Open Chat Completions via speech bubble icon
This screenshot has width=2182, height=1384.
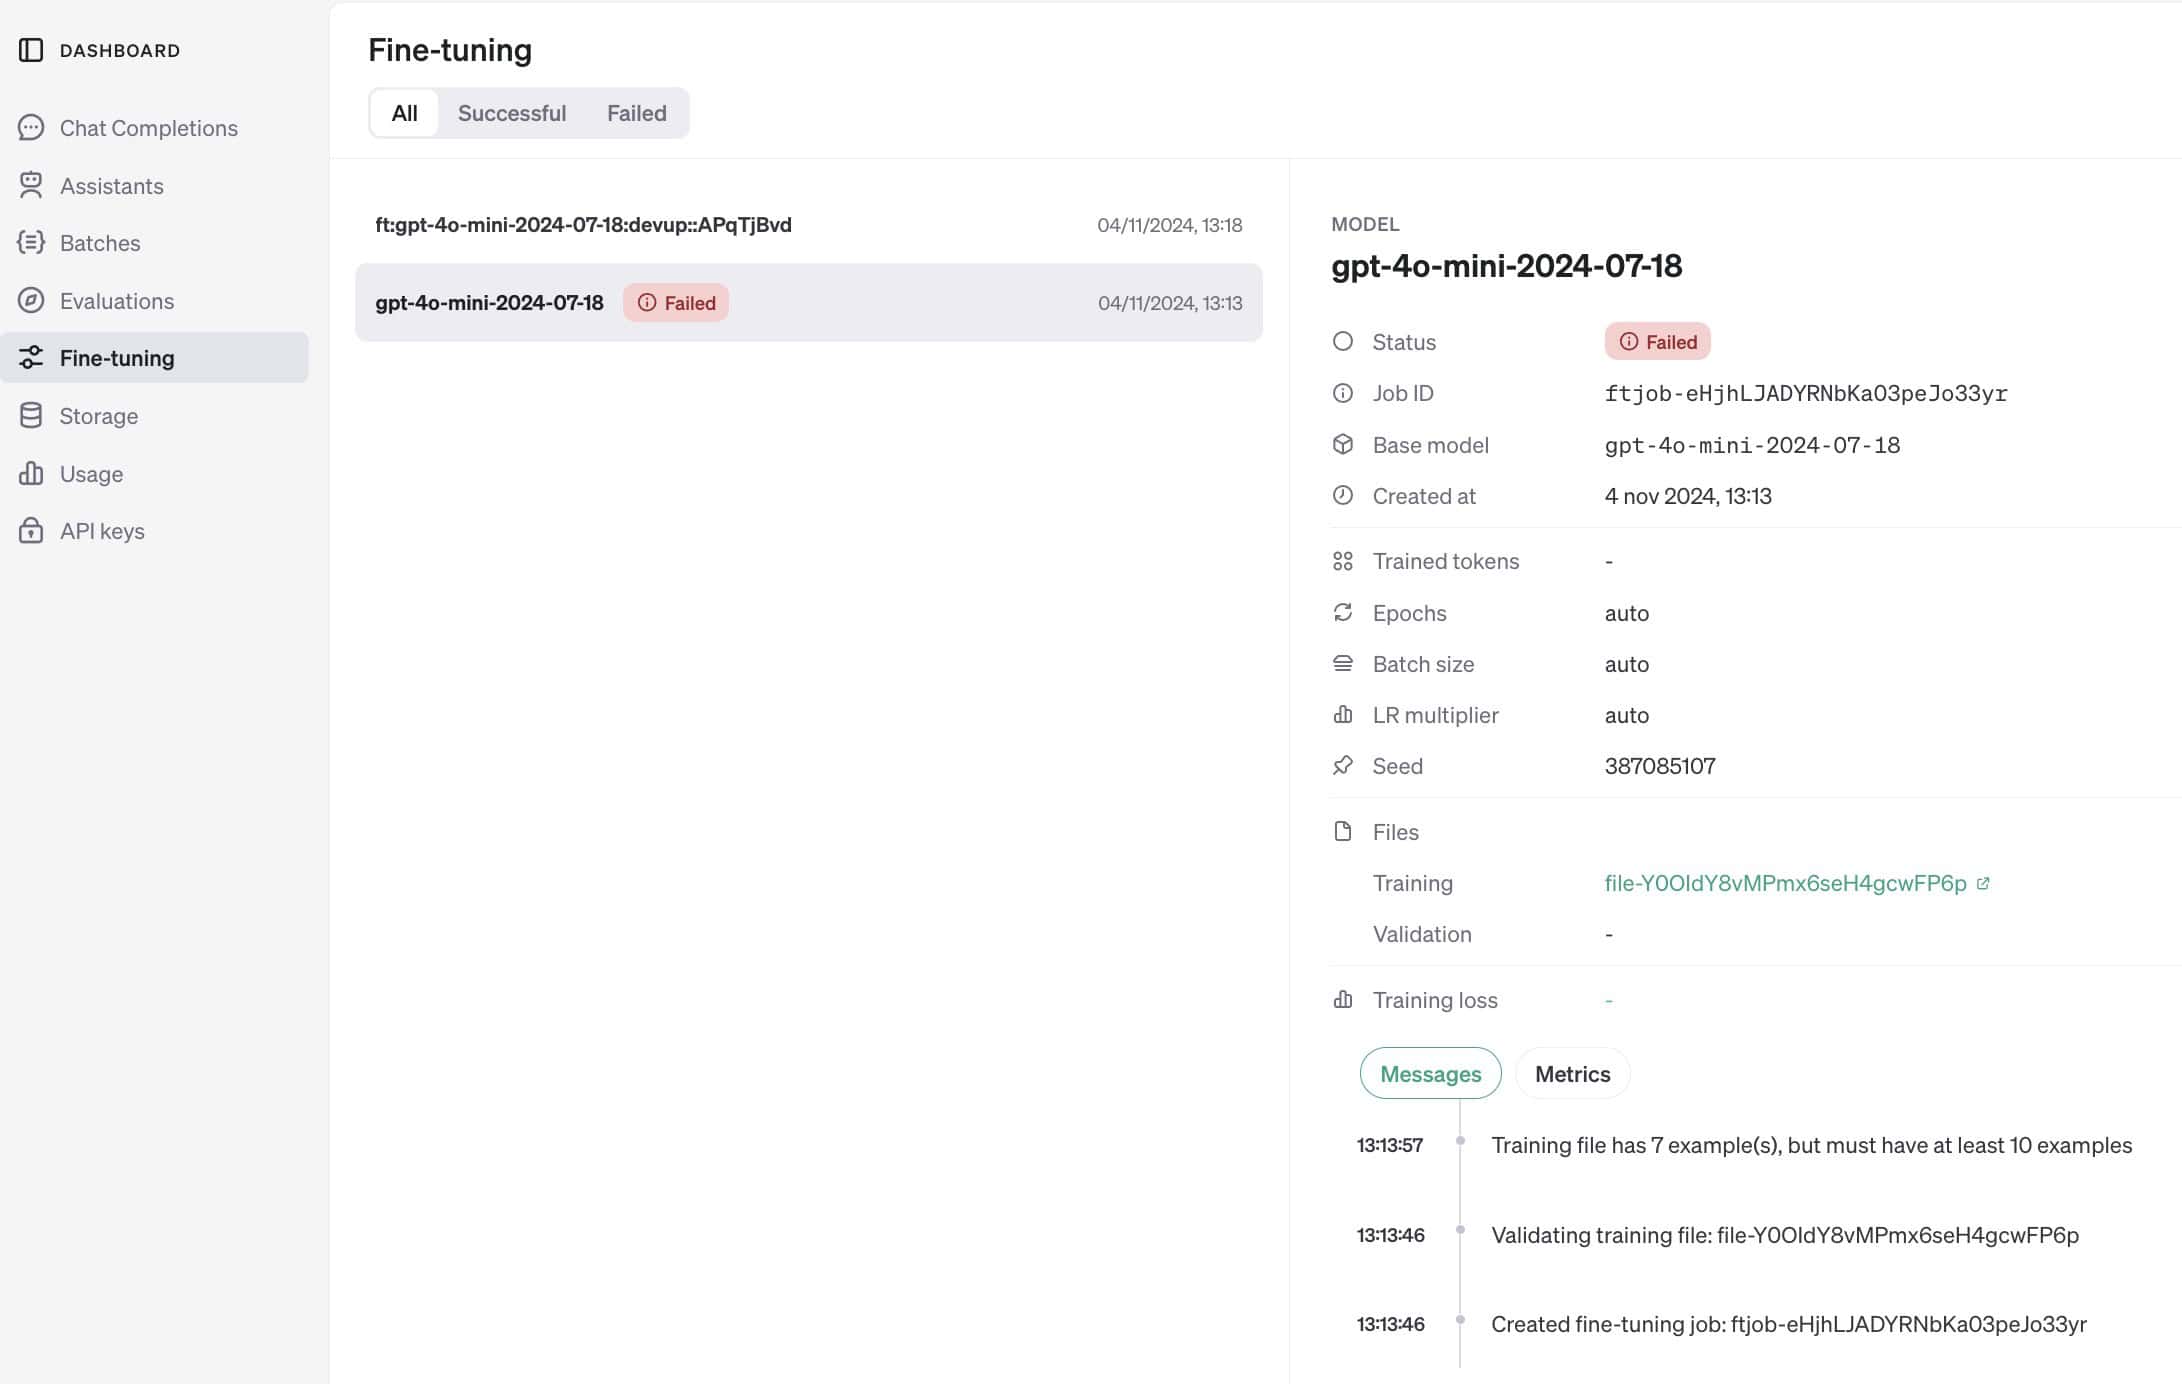[31, 128]
